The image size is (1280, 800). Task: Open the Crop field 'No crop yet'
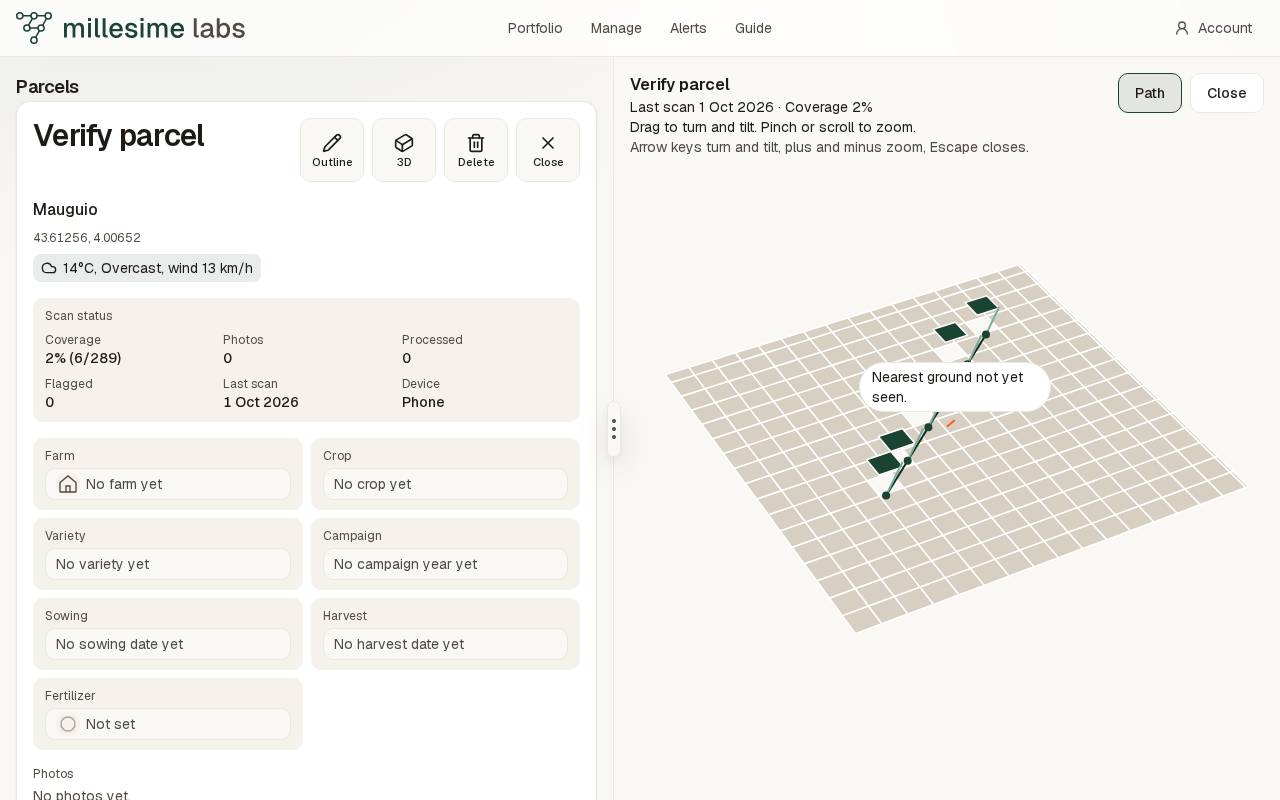(445, 484)
